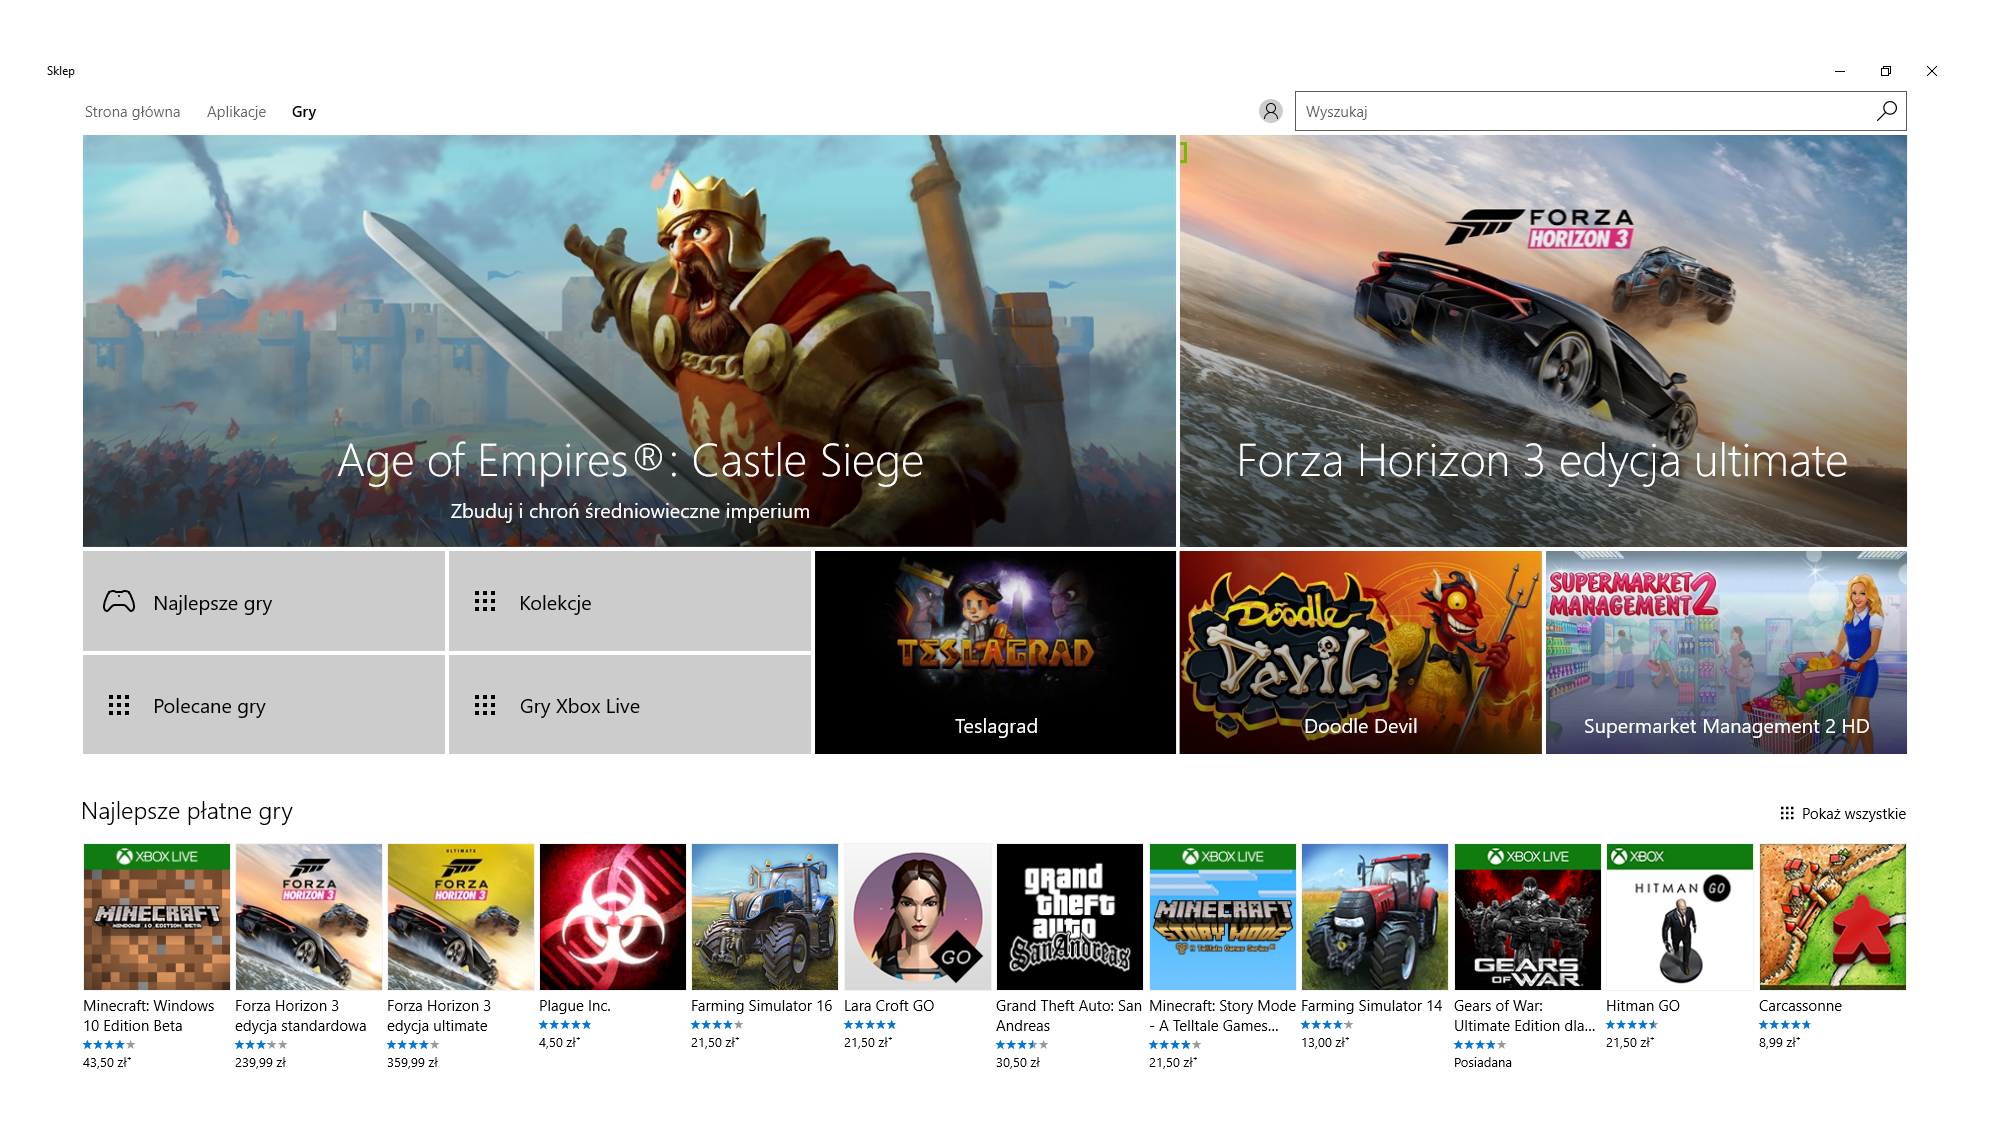Open the Najlepsze gry tile
1992x1148 pixels.
pos(264,601)
